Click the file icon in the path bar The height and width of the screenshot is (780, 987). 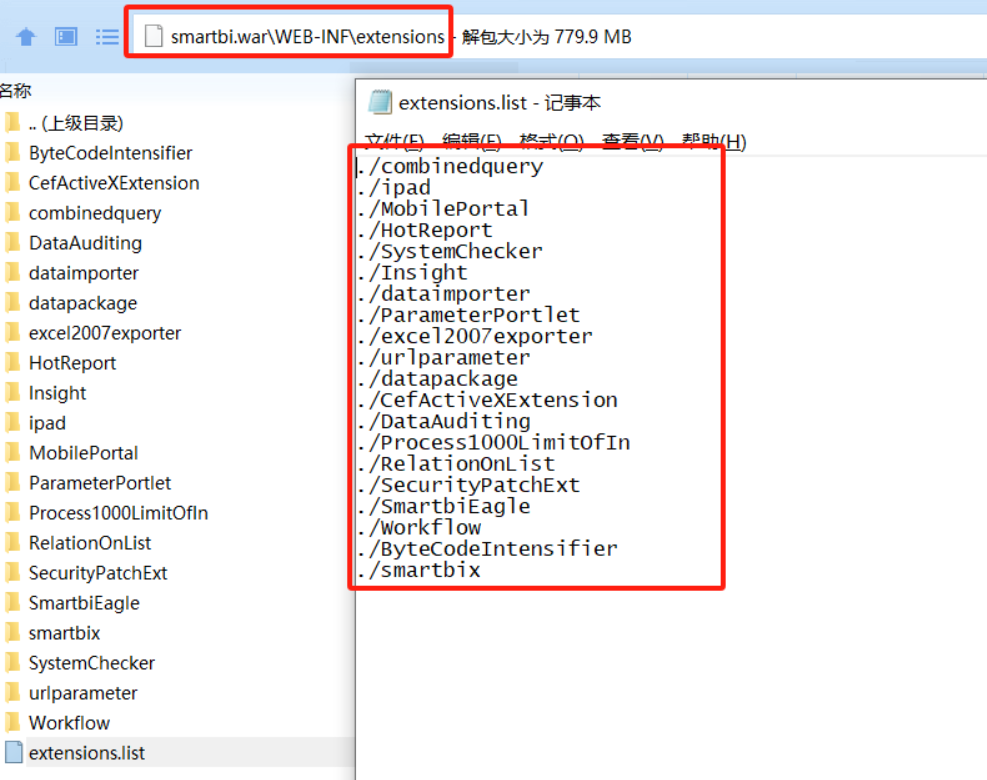click(154, 36)
